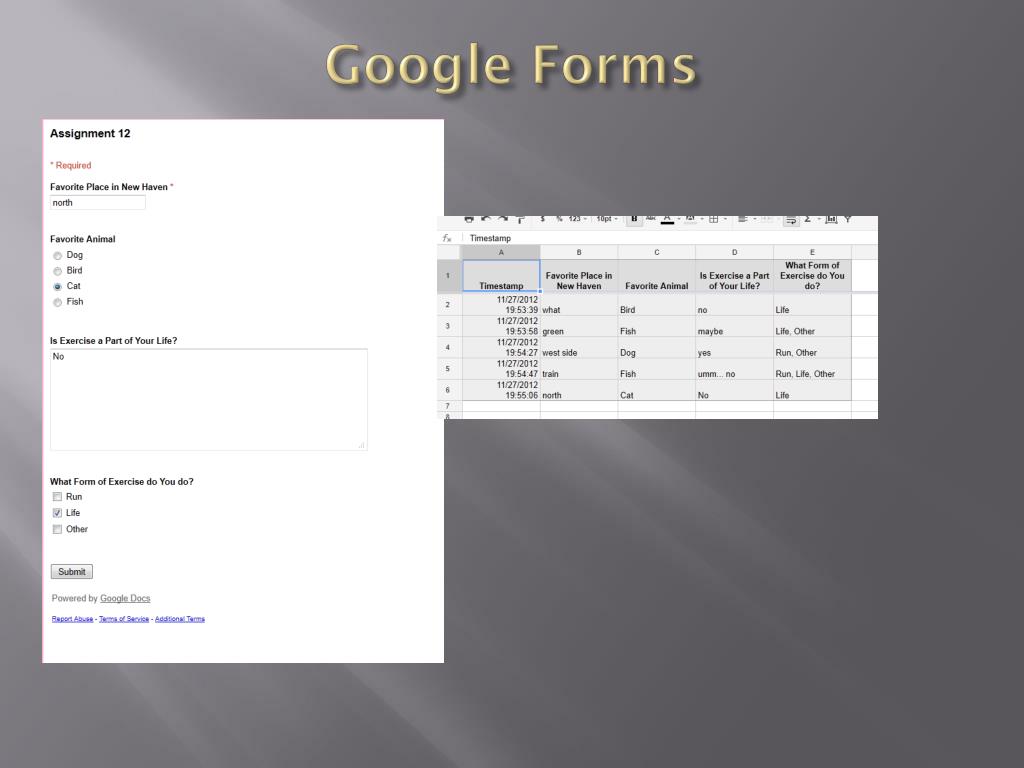The width and height of the screenshot is (1024, 768).
Task: Open text color picker
Action: 667,219
